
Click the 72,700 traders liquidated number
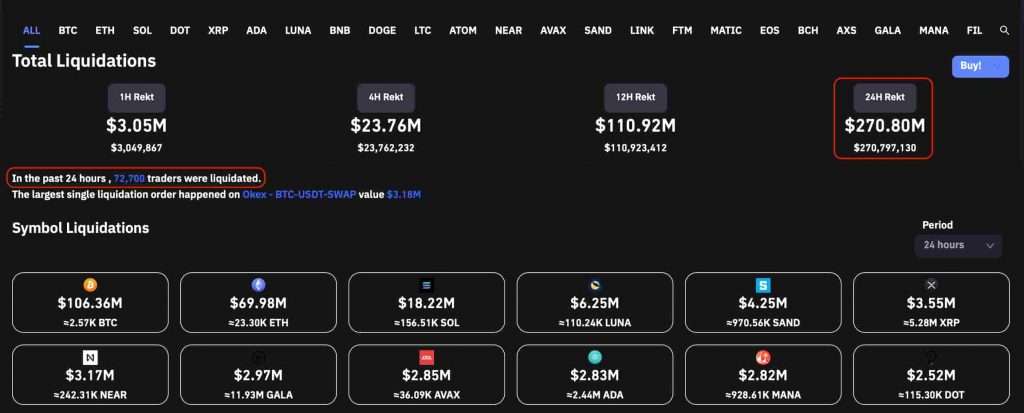coord(130,178)
